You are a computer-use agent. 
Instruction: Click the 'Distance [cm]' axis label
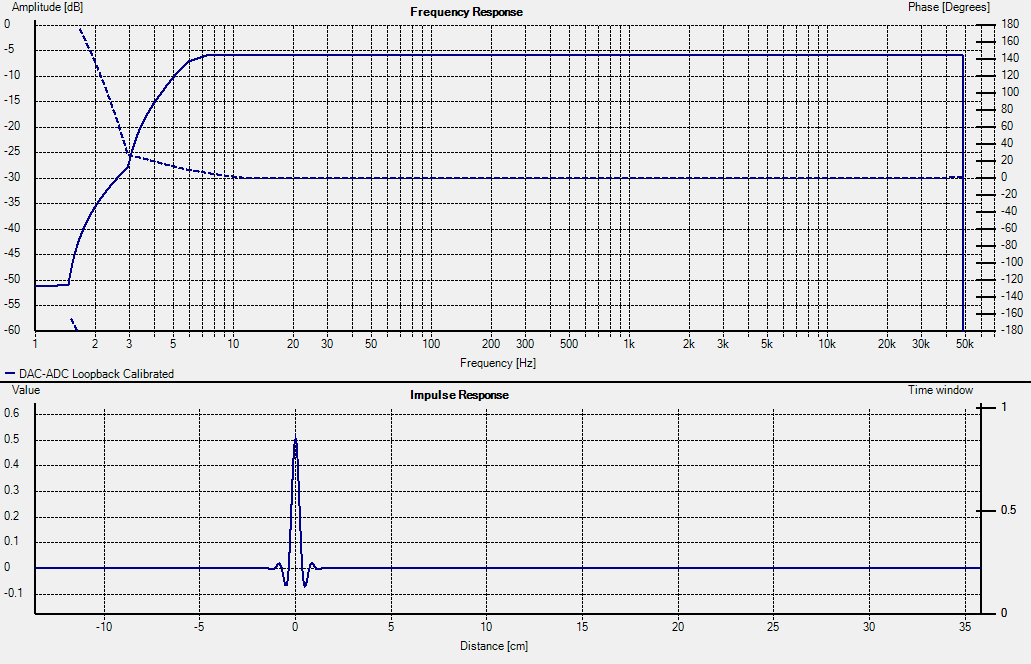494,646
